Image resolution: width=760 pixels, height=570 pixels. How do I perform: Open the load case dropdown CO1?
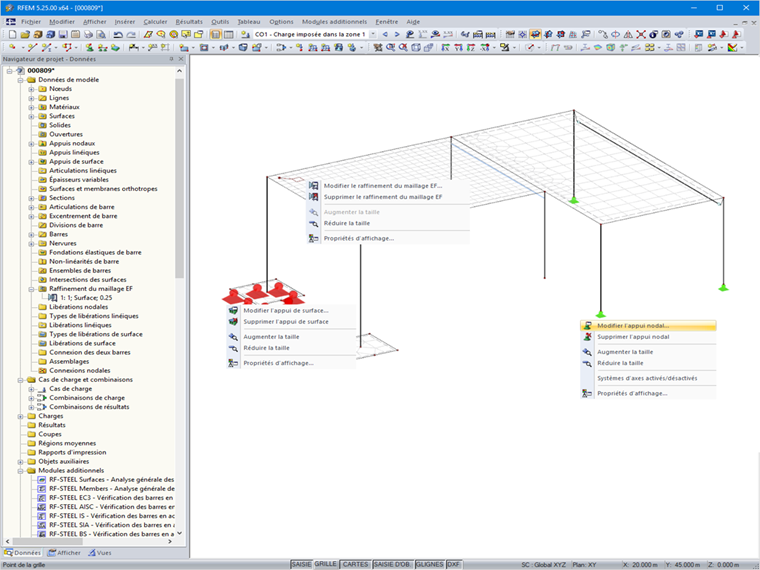click(373, 34)
